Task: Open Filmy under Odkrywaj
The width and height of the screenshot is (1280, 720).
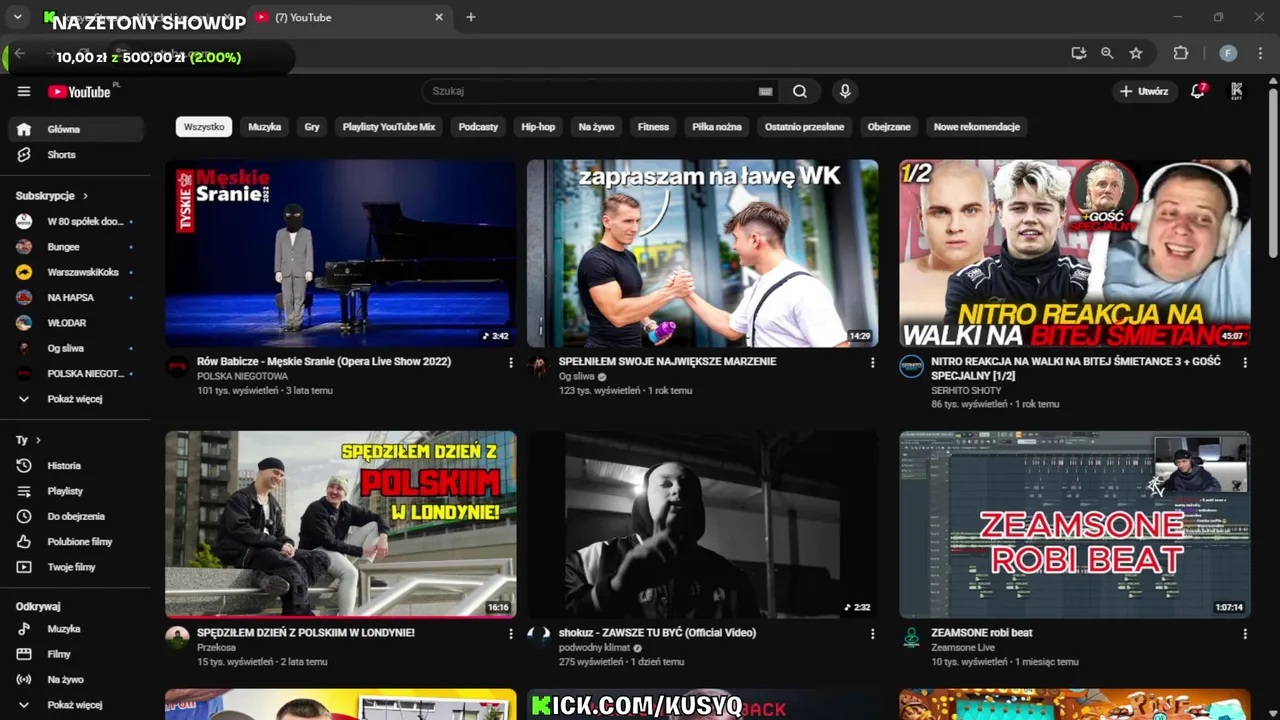Action: [x=78, y=654]
